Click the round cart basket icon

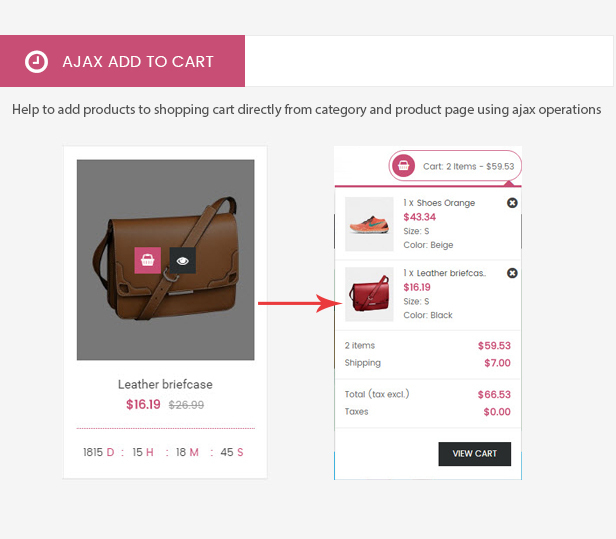click(x=403, y=166)
